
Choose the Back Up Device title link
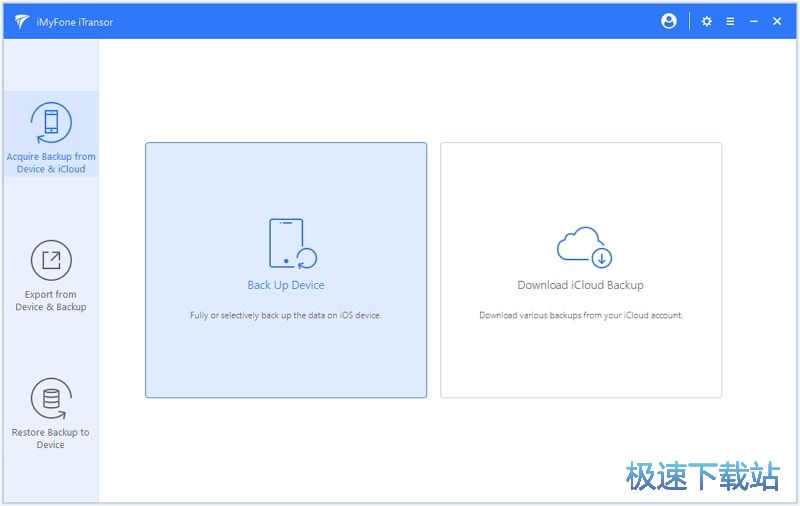[x=286, y=285]
